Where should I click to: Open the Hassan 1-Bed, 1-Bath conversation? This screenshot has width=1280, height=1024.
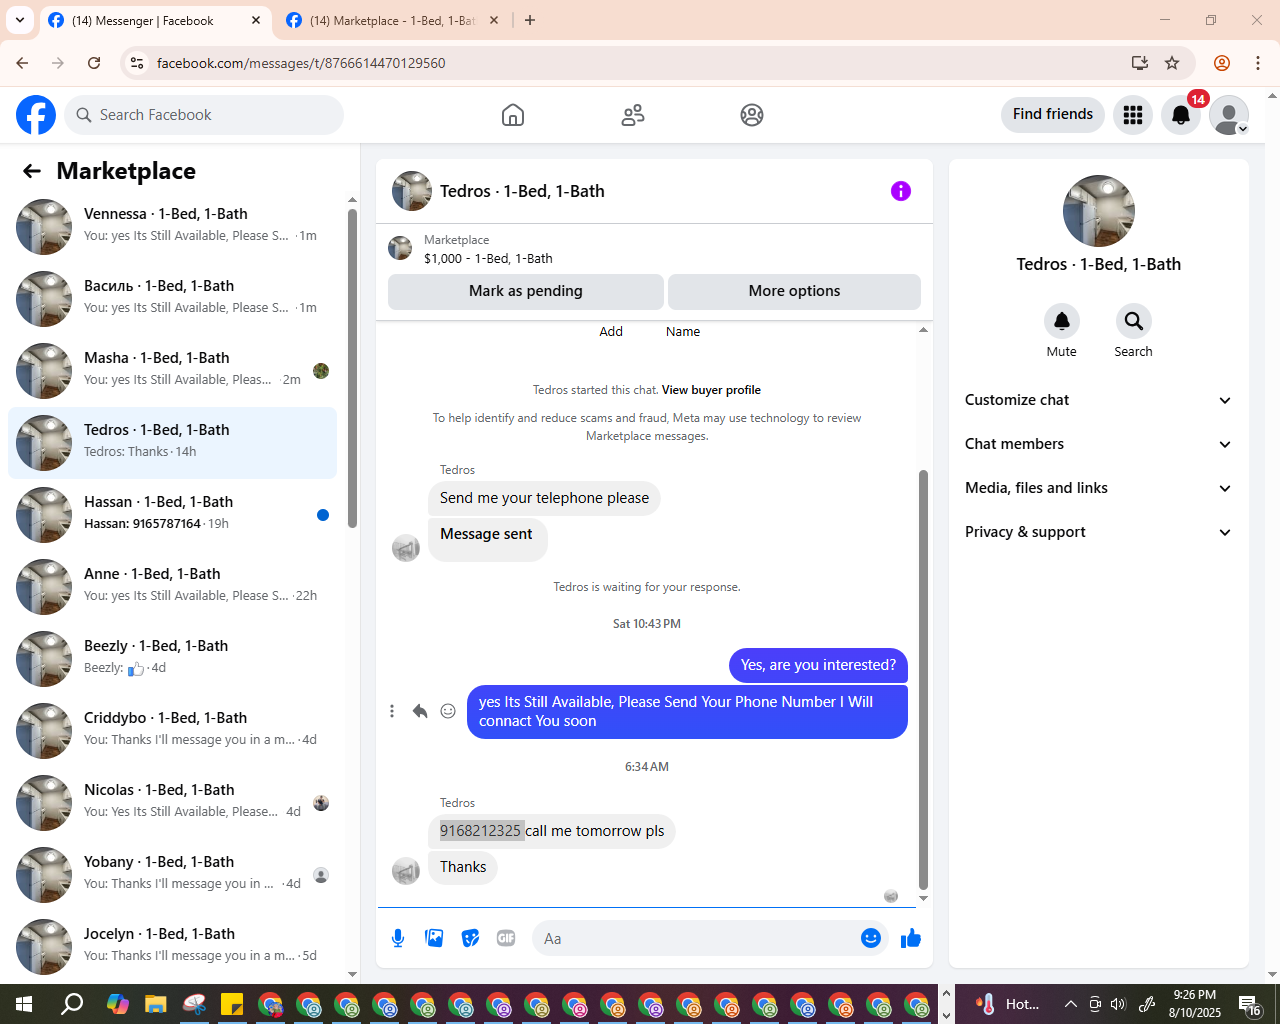(172, 515)
